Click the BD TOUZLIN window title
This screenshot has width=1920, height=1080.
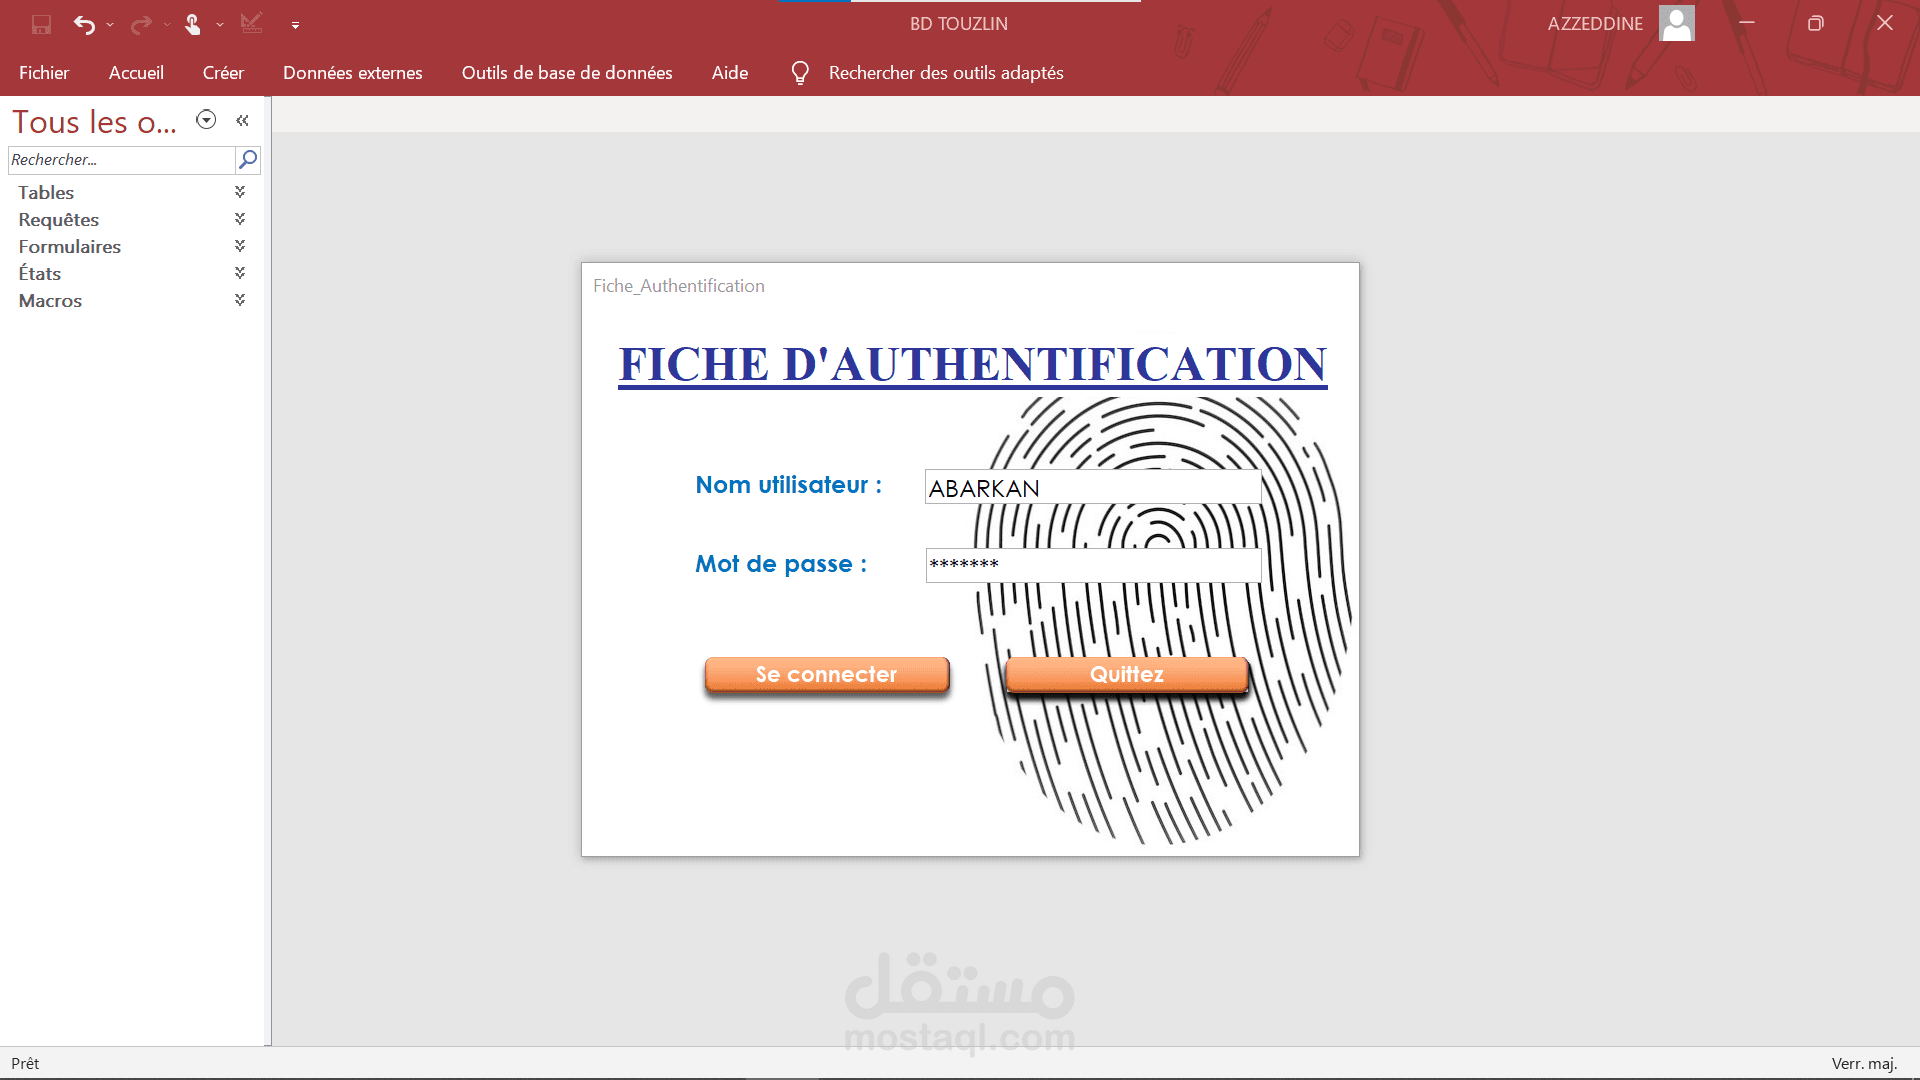(x=959, y=24)
